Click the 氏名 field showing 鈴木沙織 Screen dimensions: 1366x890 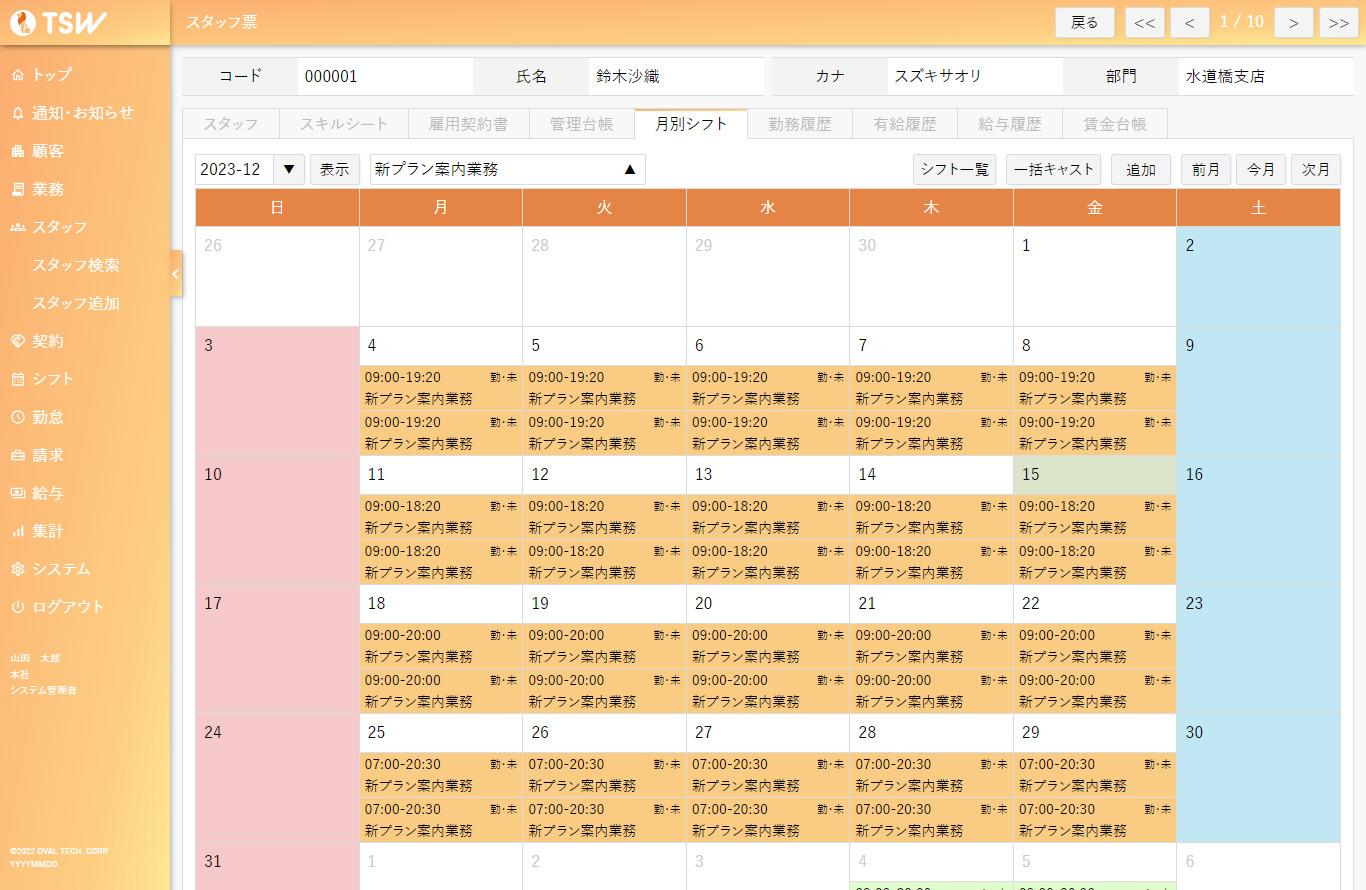point(675,76)
